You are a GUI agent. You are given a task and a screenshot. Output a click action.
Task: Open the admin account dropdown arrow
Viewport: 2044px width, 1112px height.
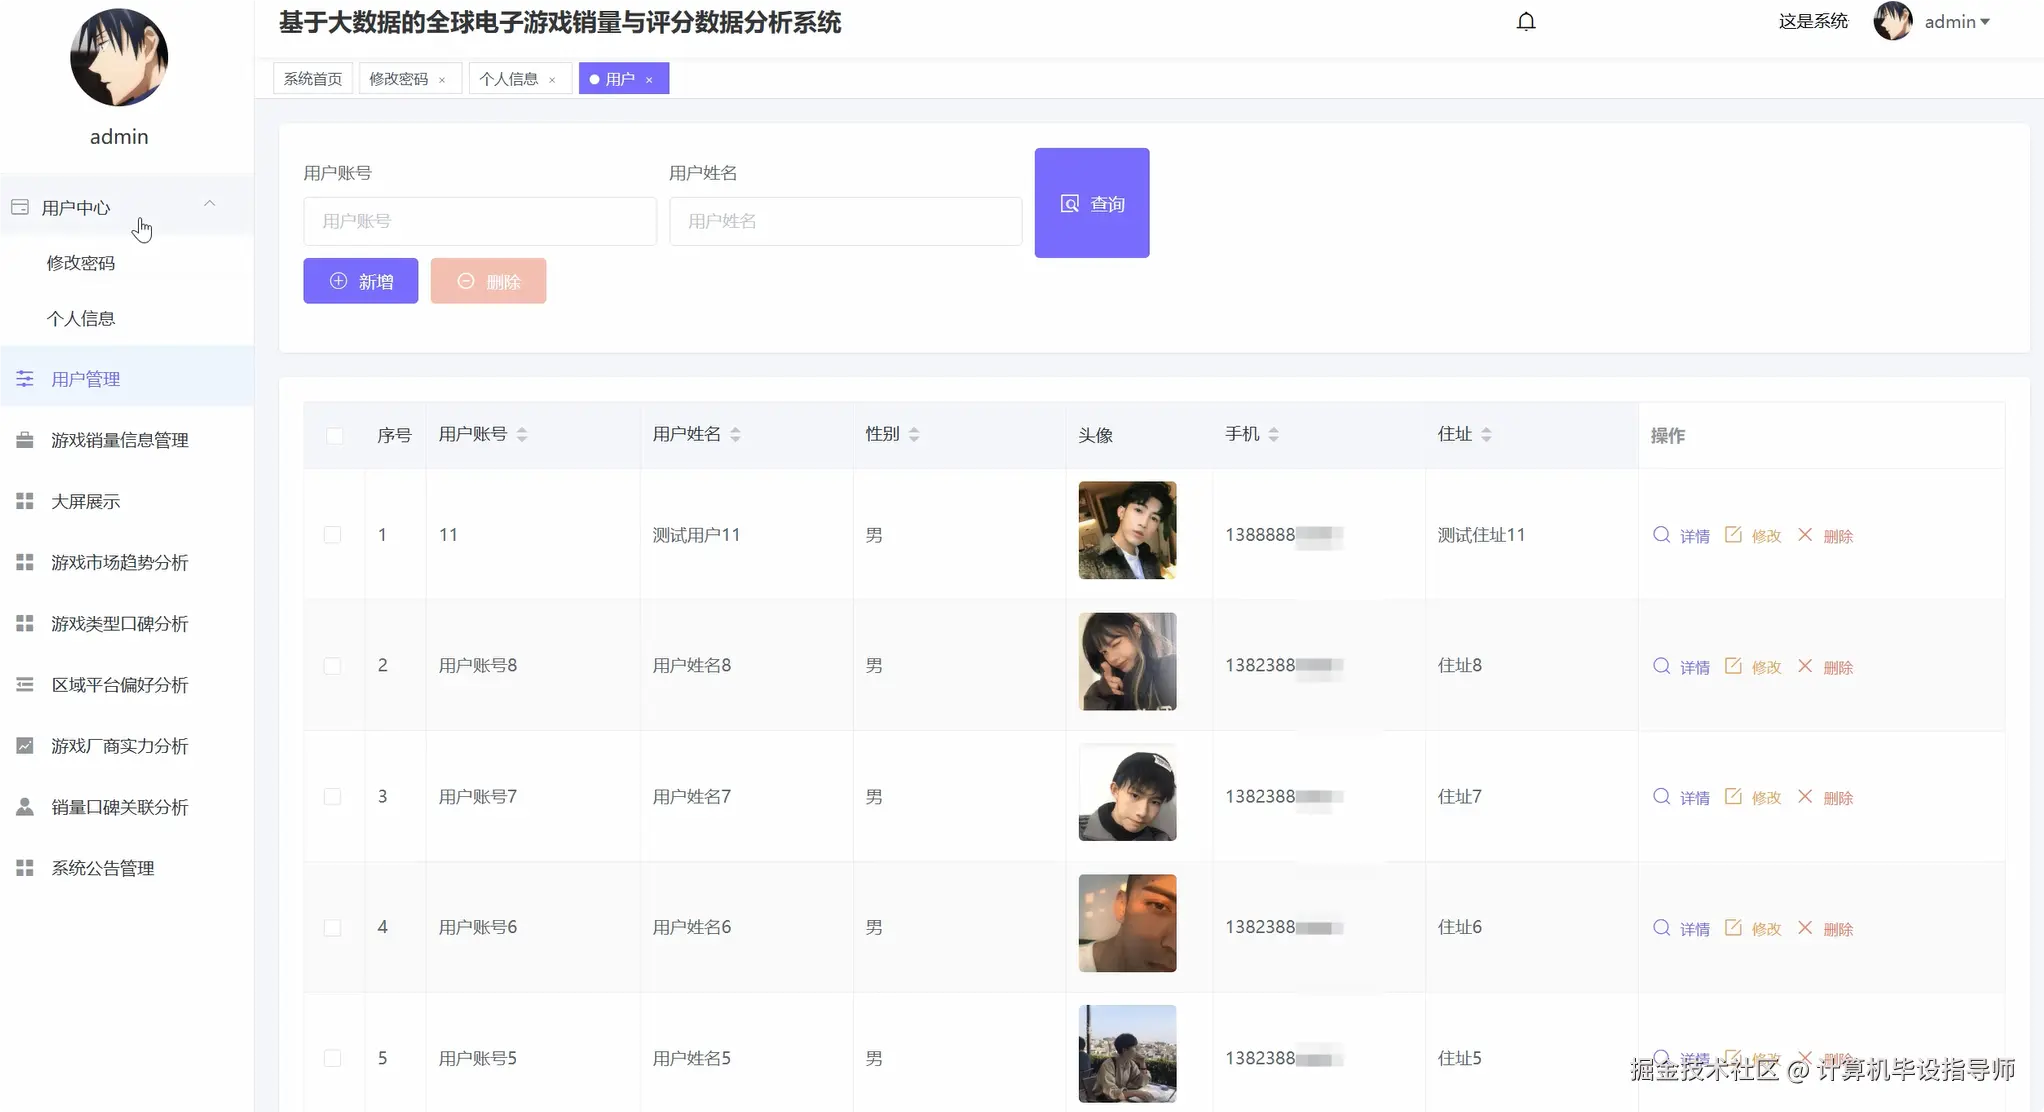coord(1985,22)
